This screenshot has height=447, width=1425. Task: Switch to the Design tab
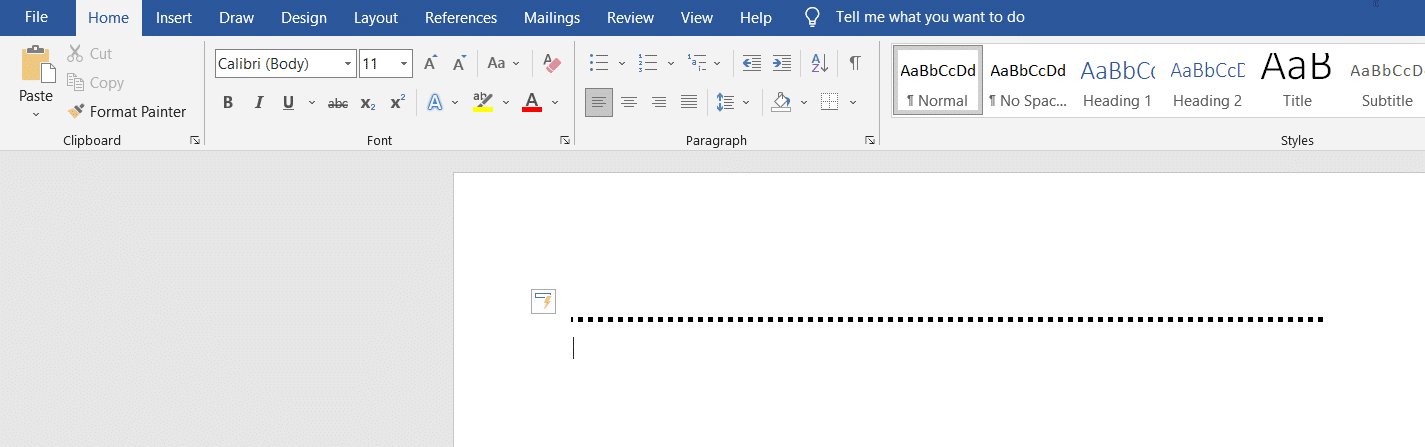point(303,17)
